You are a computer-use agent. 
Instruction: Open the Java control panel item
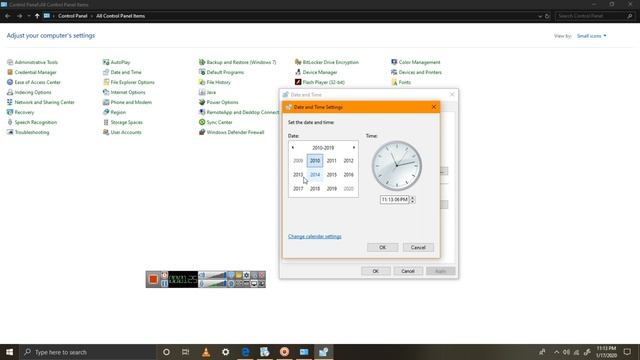pos(207,92)
